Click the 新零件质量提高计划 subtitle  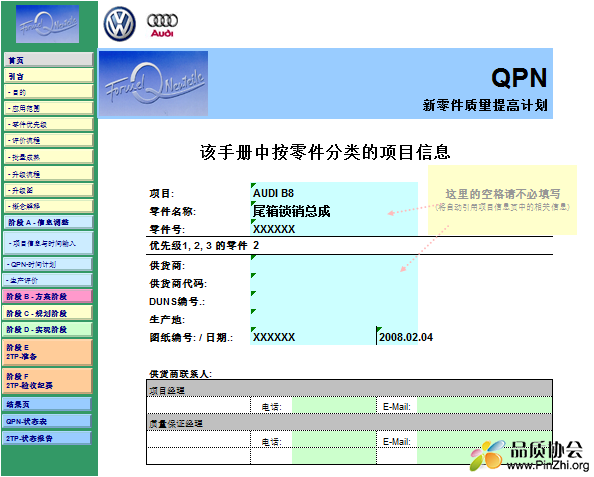click(x=485, y=105)
